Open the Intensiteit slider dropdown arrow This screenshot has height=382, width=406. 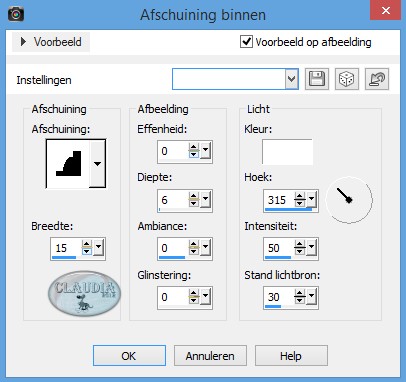click(x=311, y=248)
